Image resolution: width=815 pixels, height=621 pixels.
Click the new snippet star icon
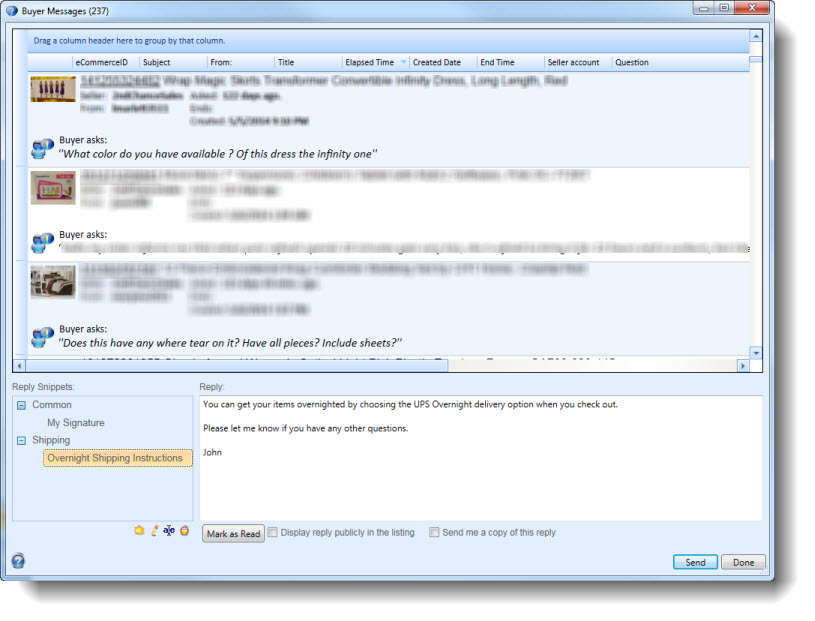tap(139, 530)
